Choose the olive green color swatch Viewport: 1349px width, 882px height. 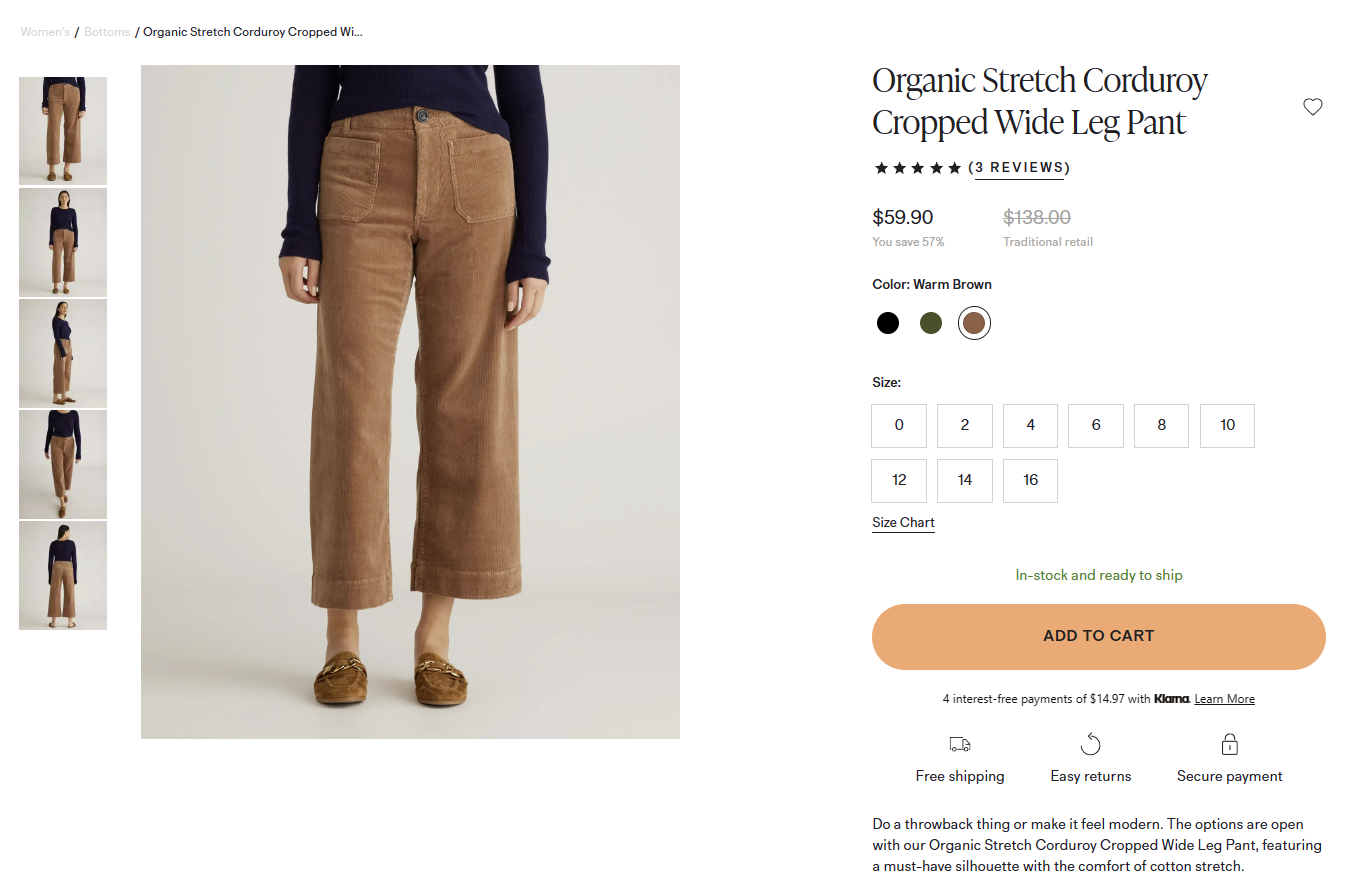click(931, 323)
